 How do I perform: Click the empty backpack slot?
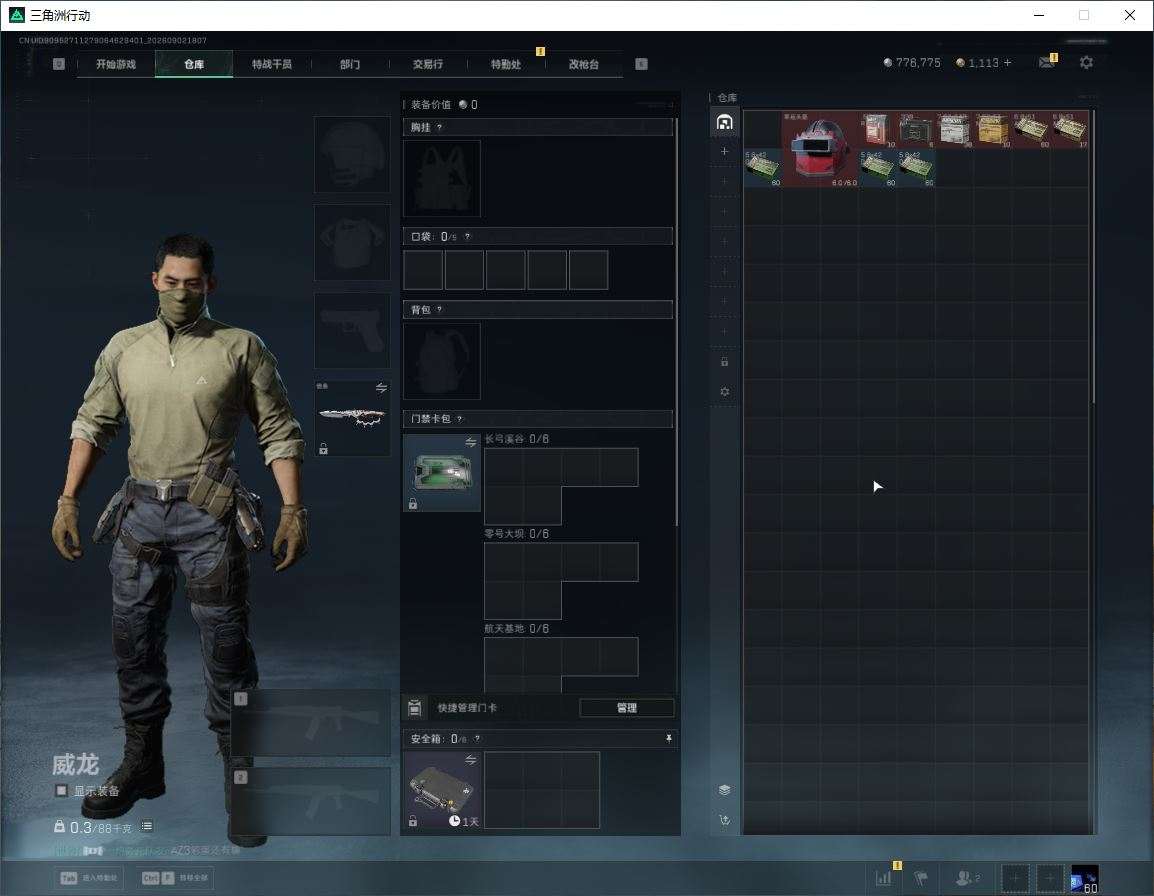(442, 361)
